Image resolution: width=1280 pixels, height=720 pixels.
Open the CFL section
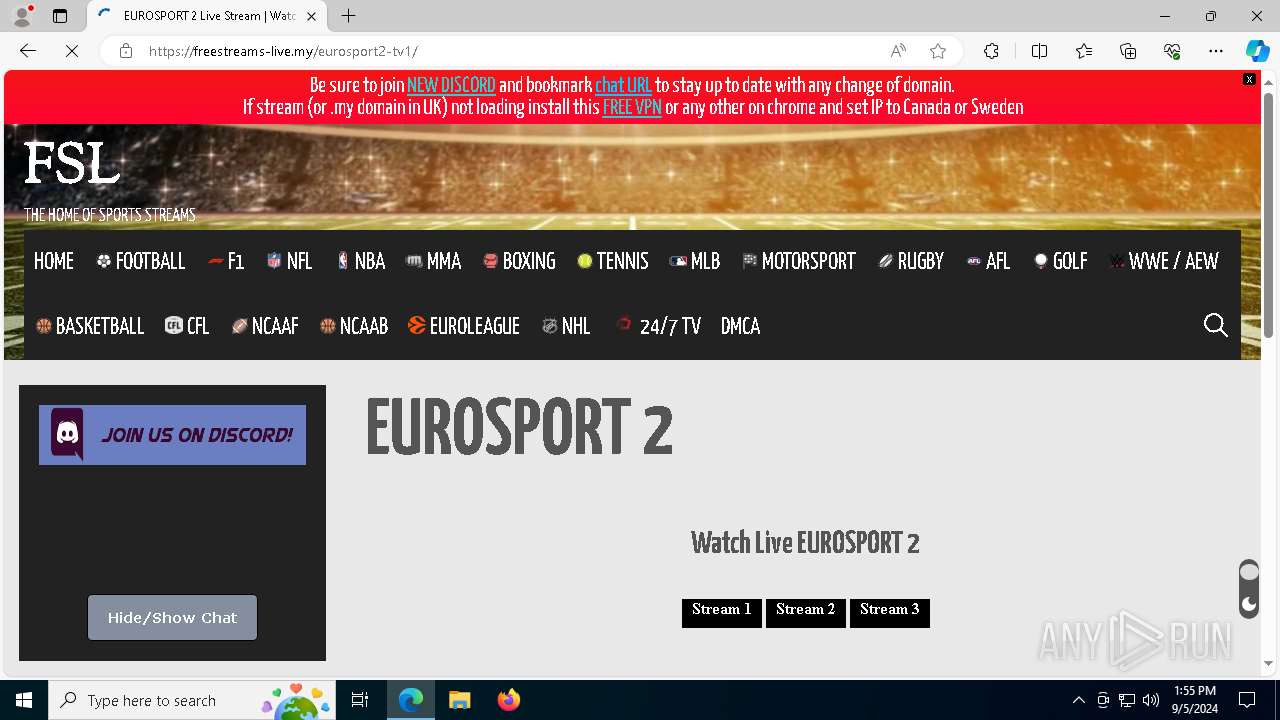pyautogui.click(x=187, y=327)
